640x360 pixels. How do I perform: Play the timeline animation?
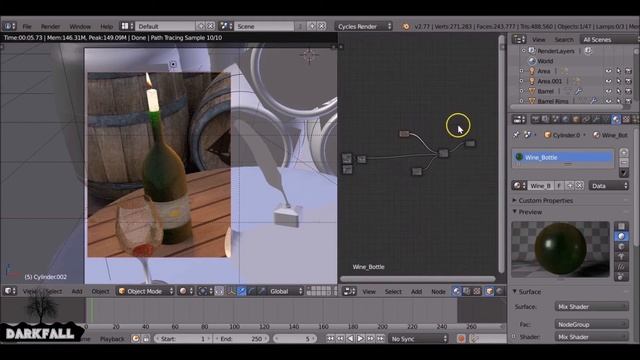tap(360, 338)
